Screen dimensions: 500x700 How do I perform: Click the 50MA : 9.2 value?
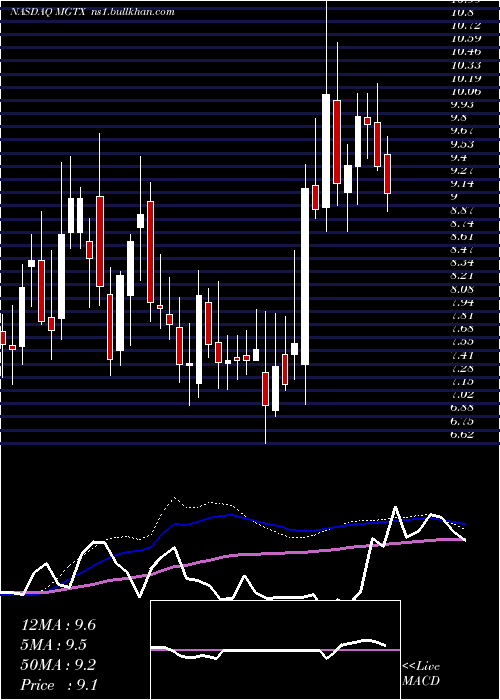click(58, 665)
